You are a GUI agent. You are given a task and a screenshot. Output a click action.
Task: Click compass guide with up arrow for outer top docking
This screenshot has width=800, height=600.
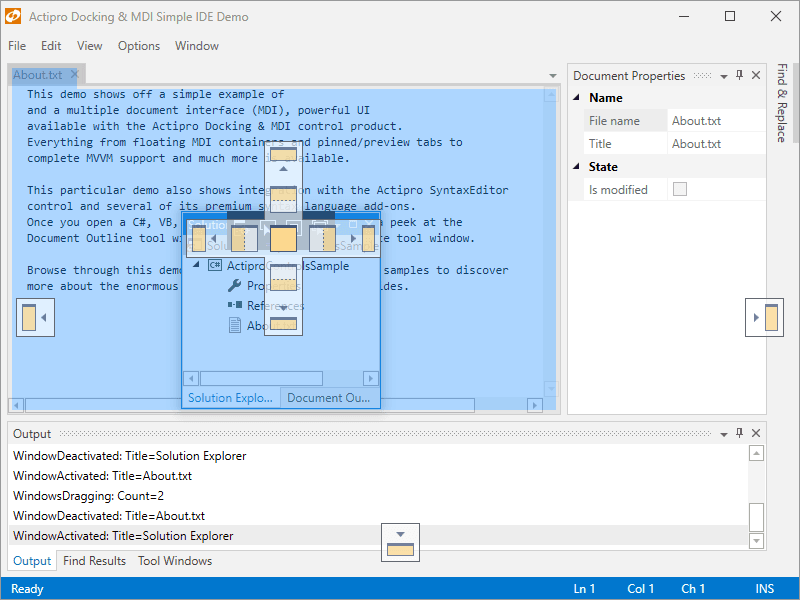pos(283,159)
